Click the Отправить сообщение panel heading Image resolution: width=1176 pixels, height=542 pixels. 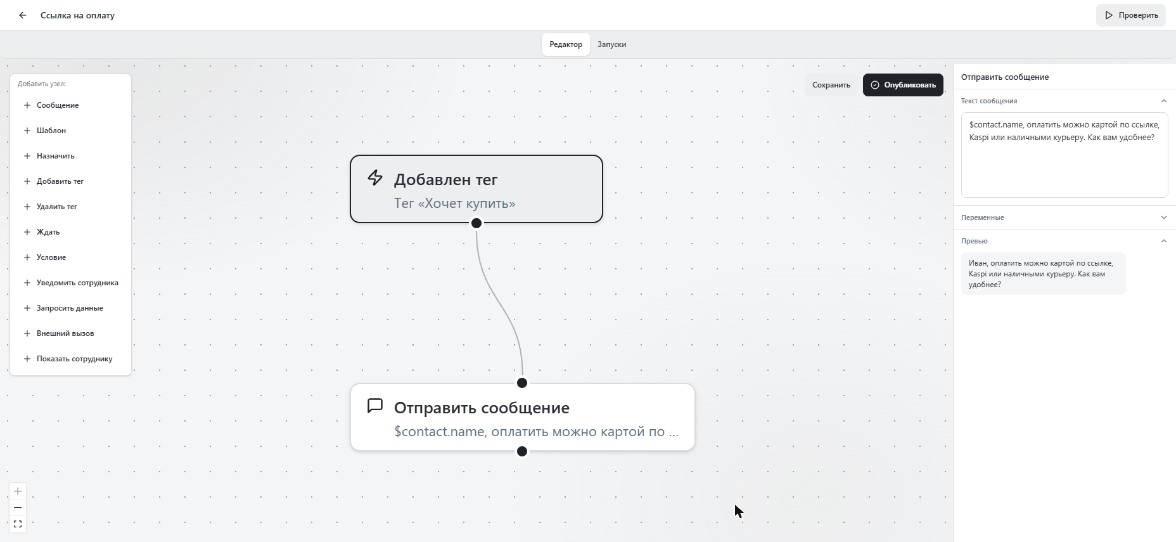tap(1004, 77)
